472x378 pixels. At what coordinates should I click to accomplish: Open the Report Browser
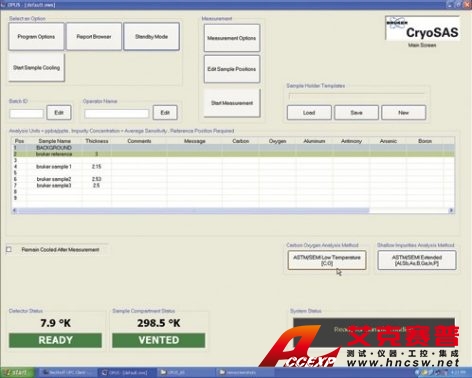click(94, 37)
